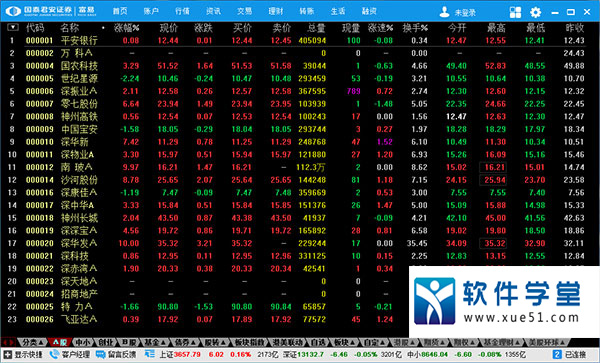Open the 交易 menu
The image size is (600, 363).
(245, 11)
